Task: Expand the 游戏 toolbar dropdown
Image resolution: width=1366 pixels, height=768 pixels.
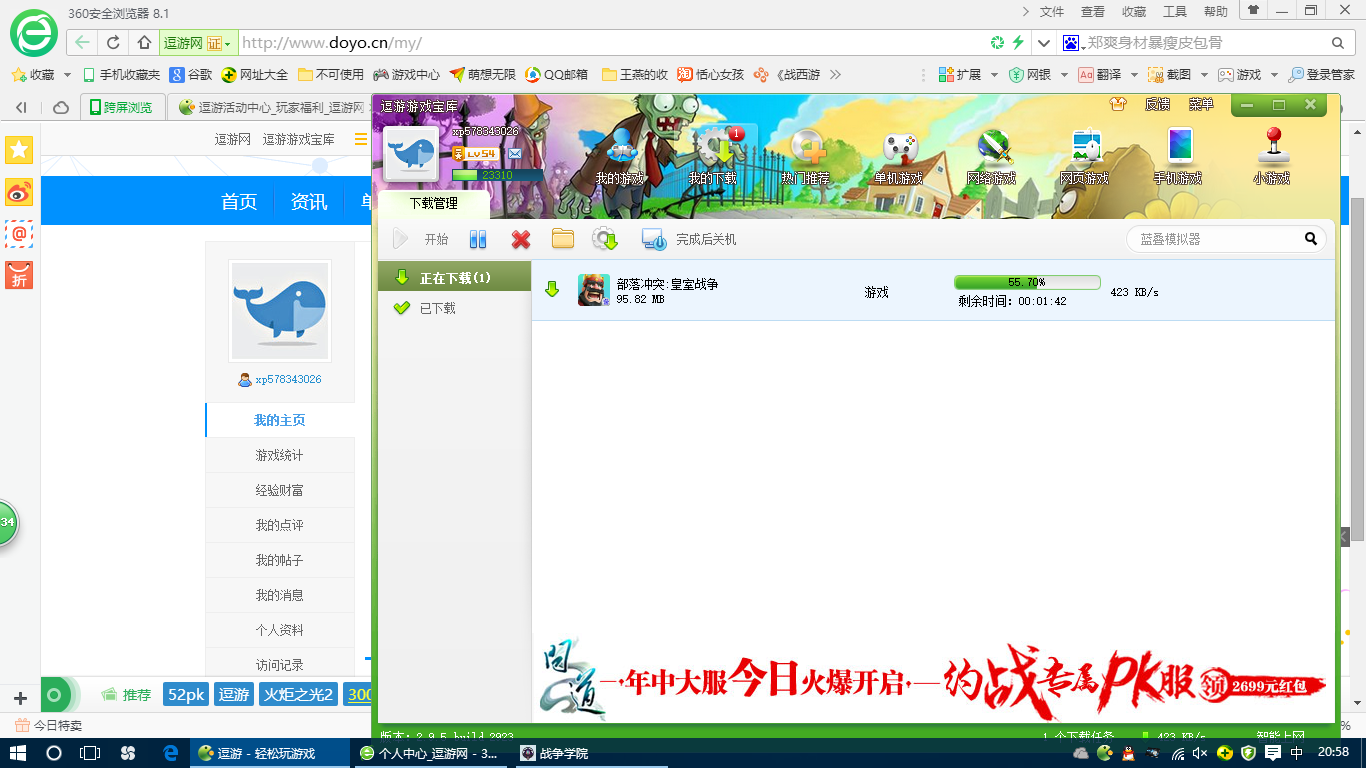Action: coord(1273,75)
